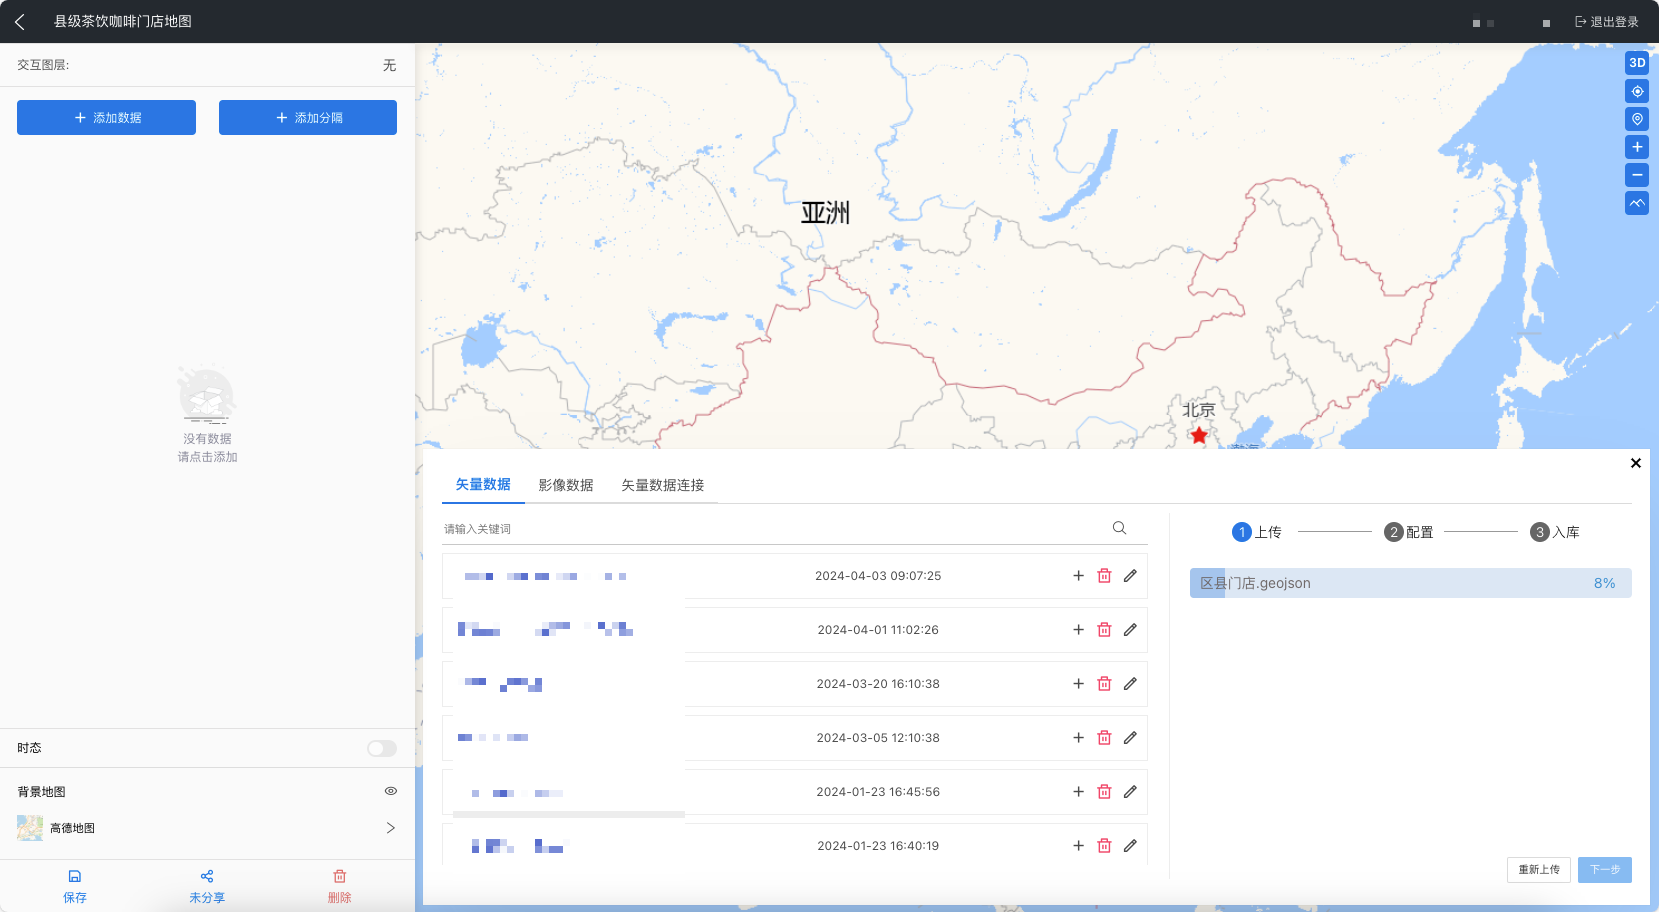Click the search magnifier icon
The width and height of the screenshot is (1659, 912).
[1119, 528]
